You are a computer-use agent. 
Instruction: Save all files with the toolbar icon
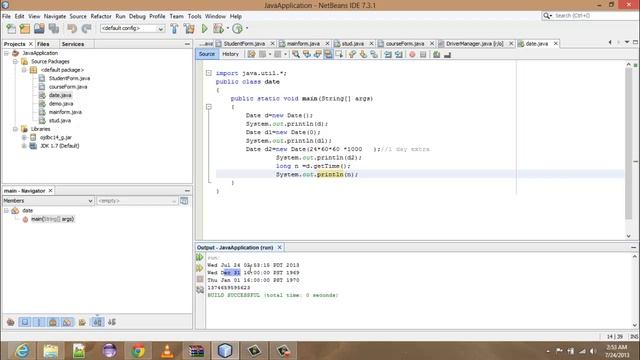54,29
